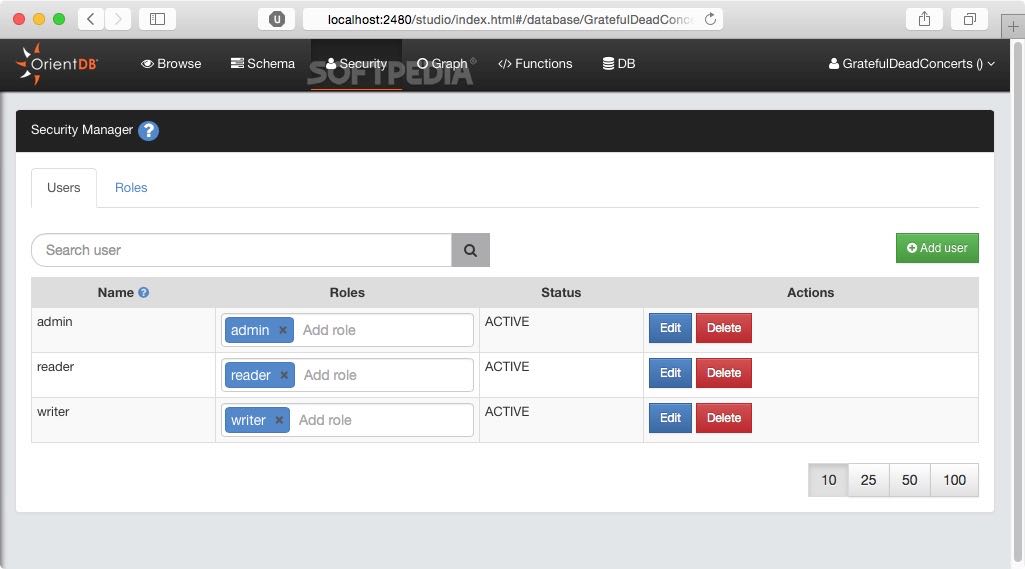Reload the page
The height and width of the screenshot is (569, 1025).
[x=710, y=19]
